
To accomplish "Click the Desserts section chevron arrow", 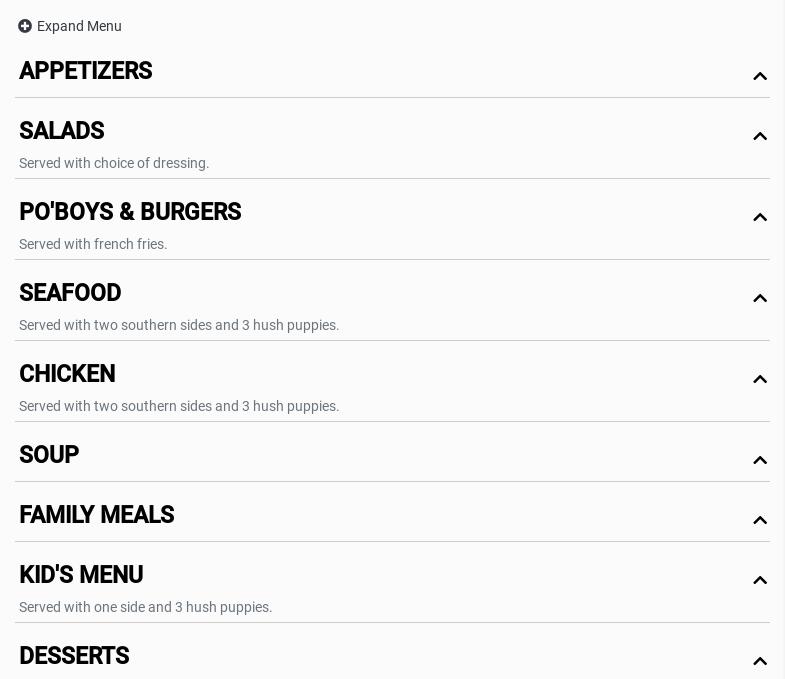I will (x=760, y=661).
